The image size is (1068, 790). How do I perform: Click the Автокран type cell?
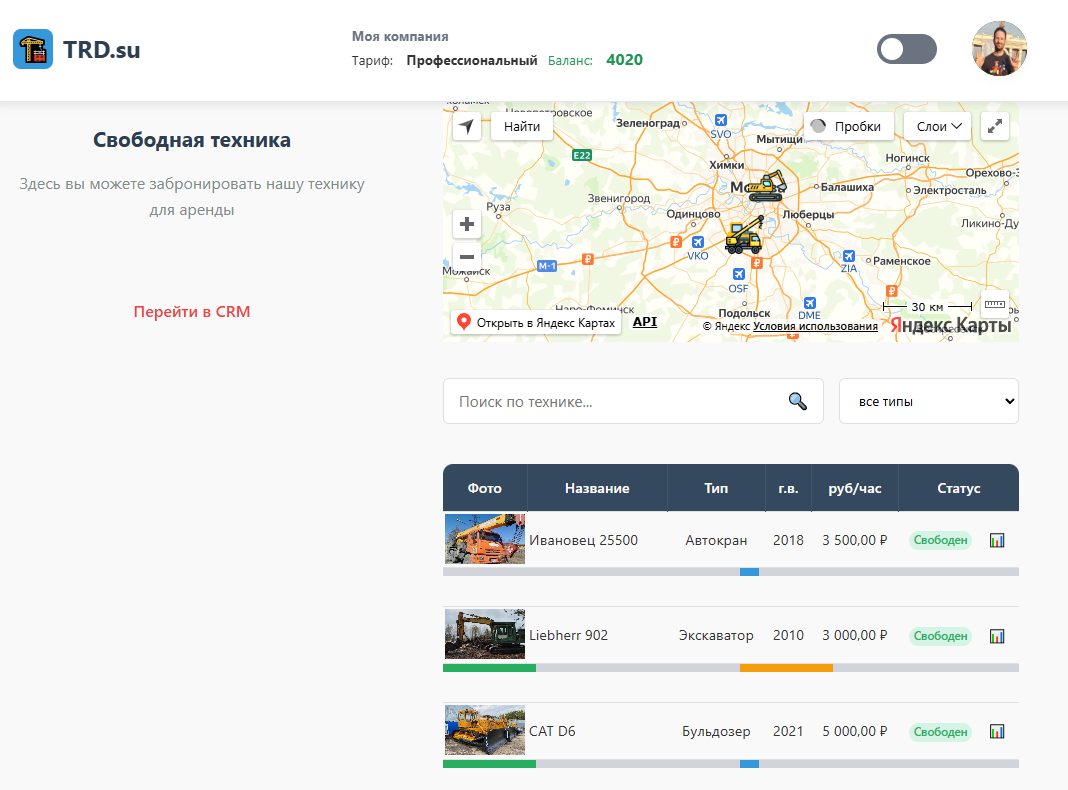coord(716,540)
